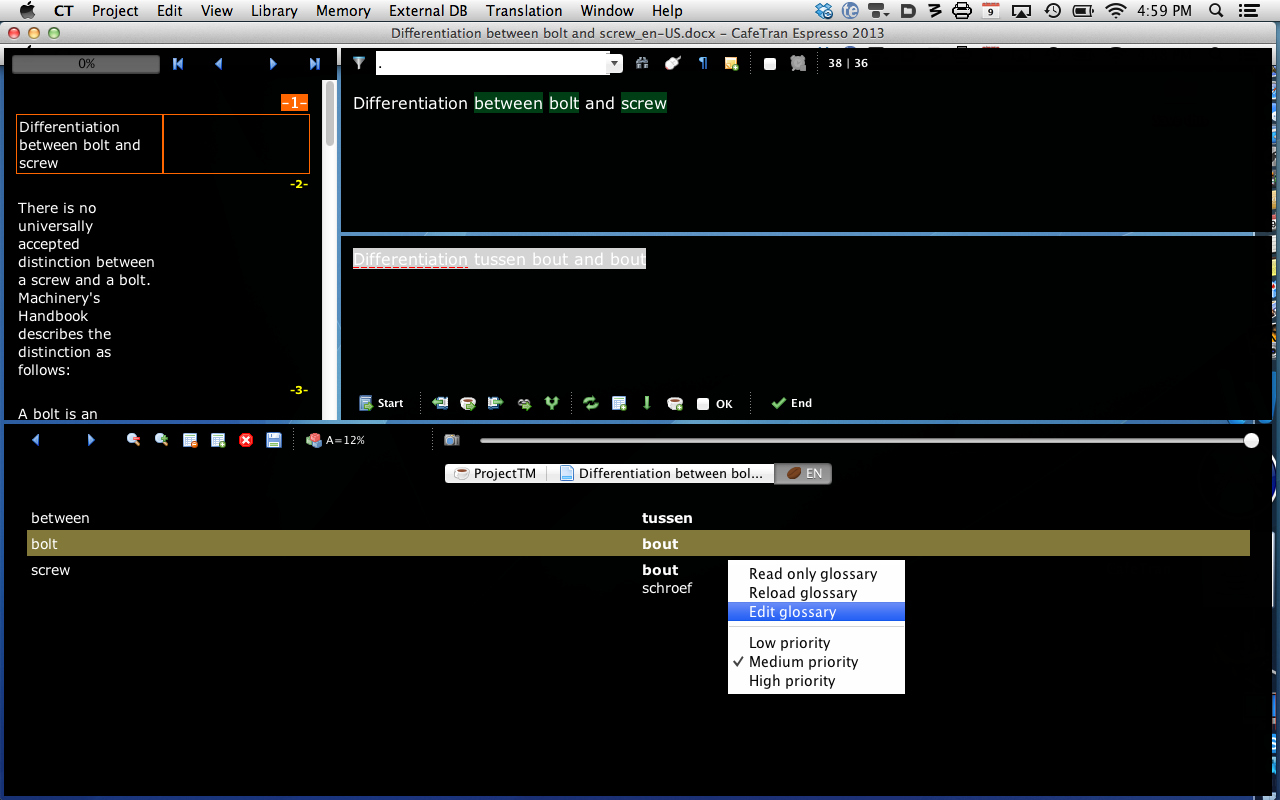Choose Edit glossary from context menu
This screenshot has width=1280, height=800.
click(792, 612)
